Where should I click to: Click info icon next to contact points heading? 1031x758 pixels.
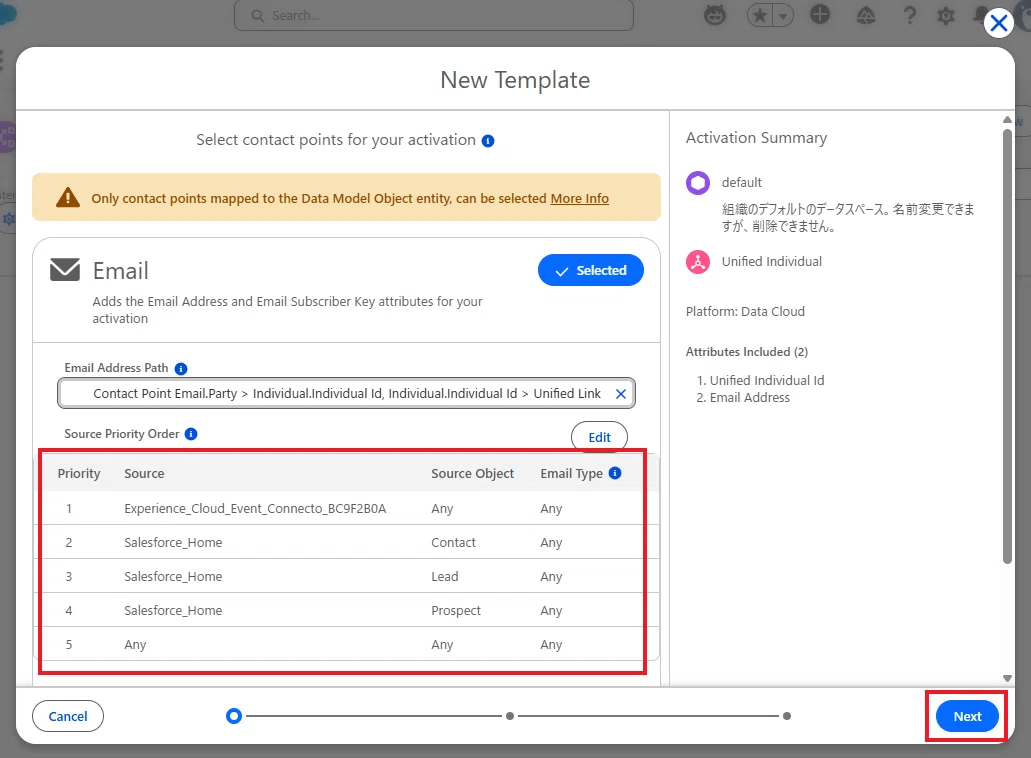click(x=488, y=141)
